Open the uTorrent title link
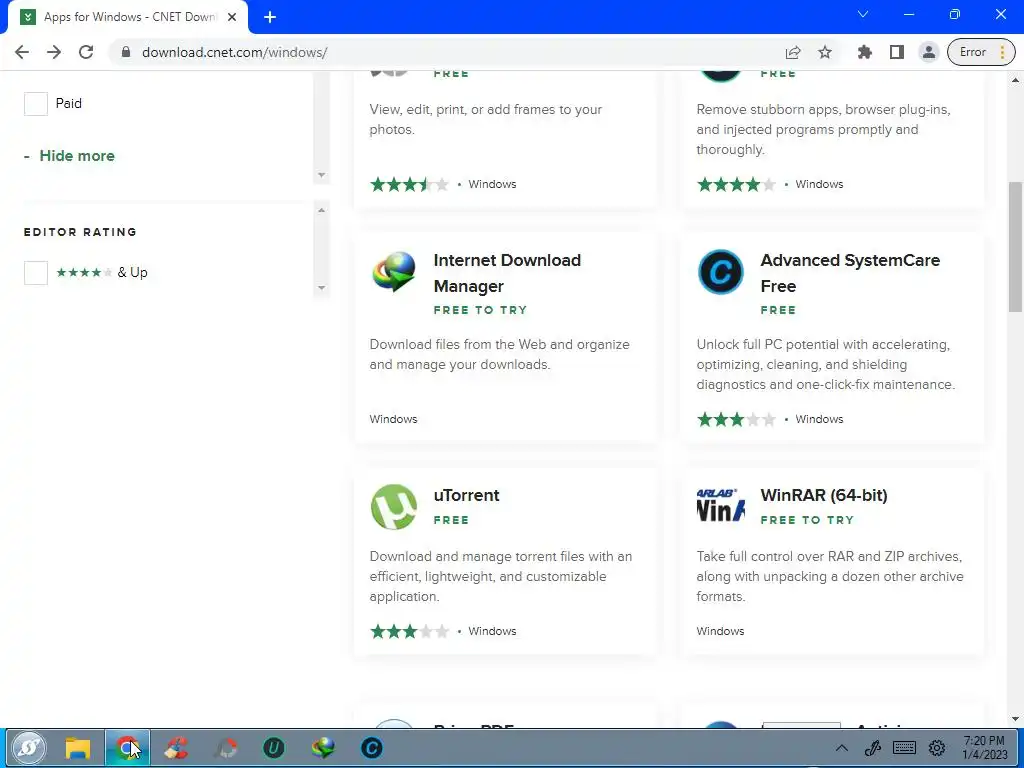 tap(466, 495)
